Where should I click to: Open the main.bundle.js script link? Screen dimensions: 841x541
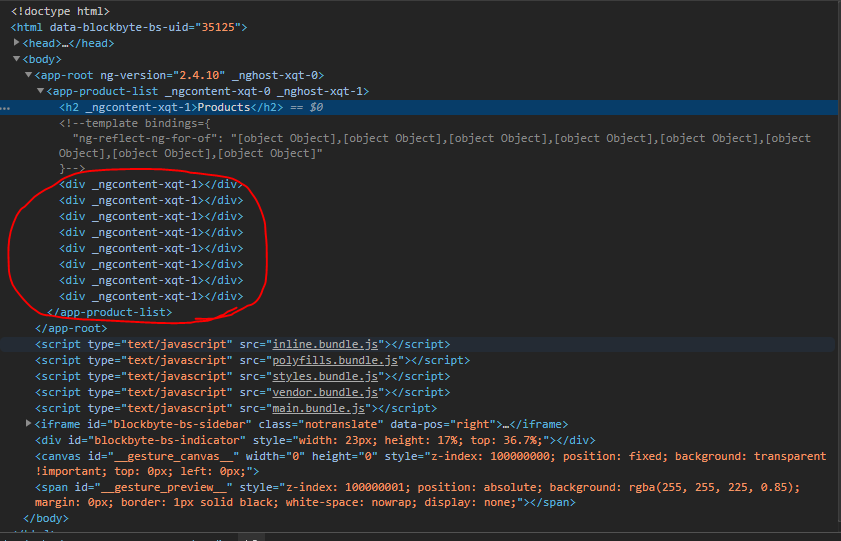click(319, 409)
